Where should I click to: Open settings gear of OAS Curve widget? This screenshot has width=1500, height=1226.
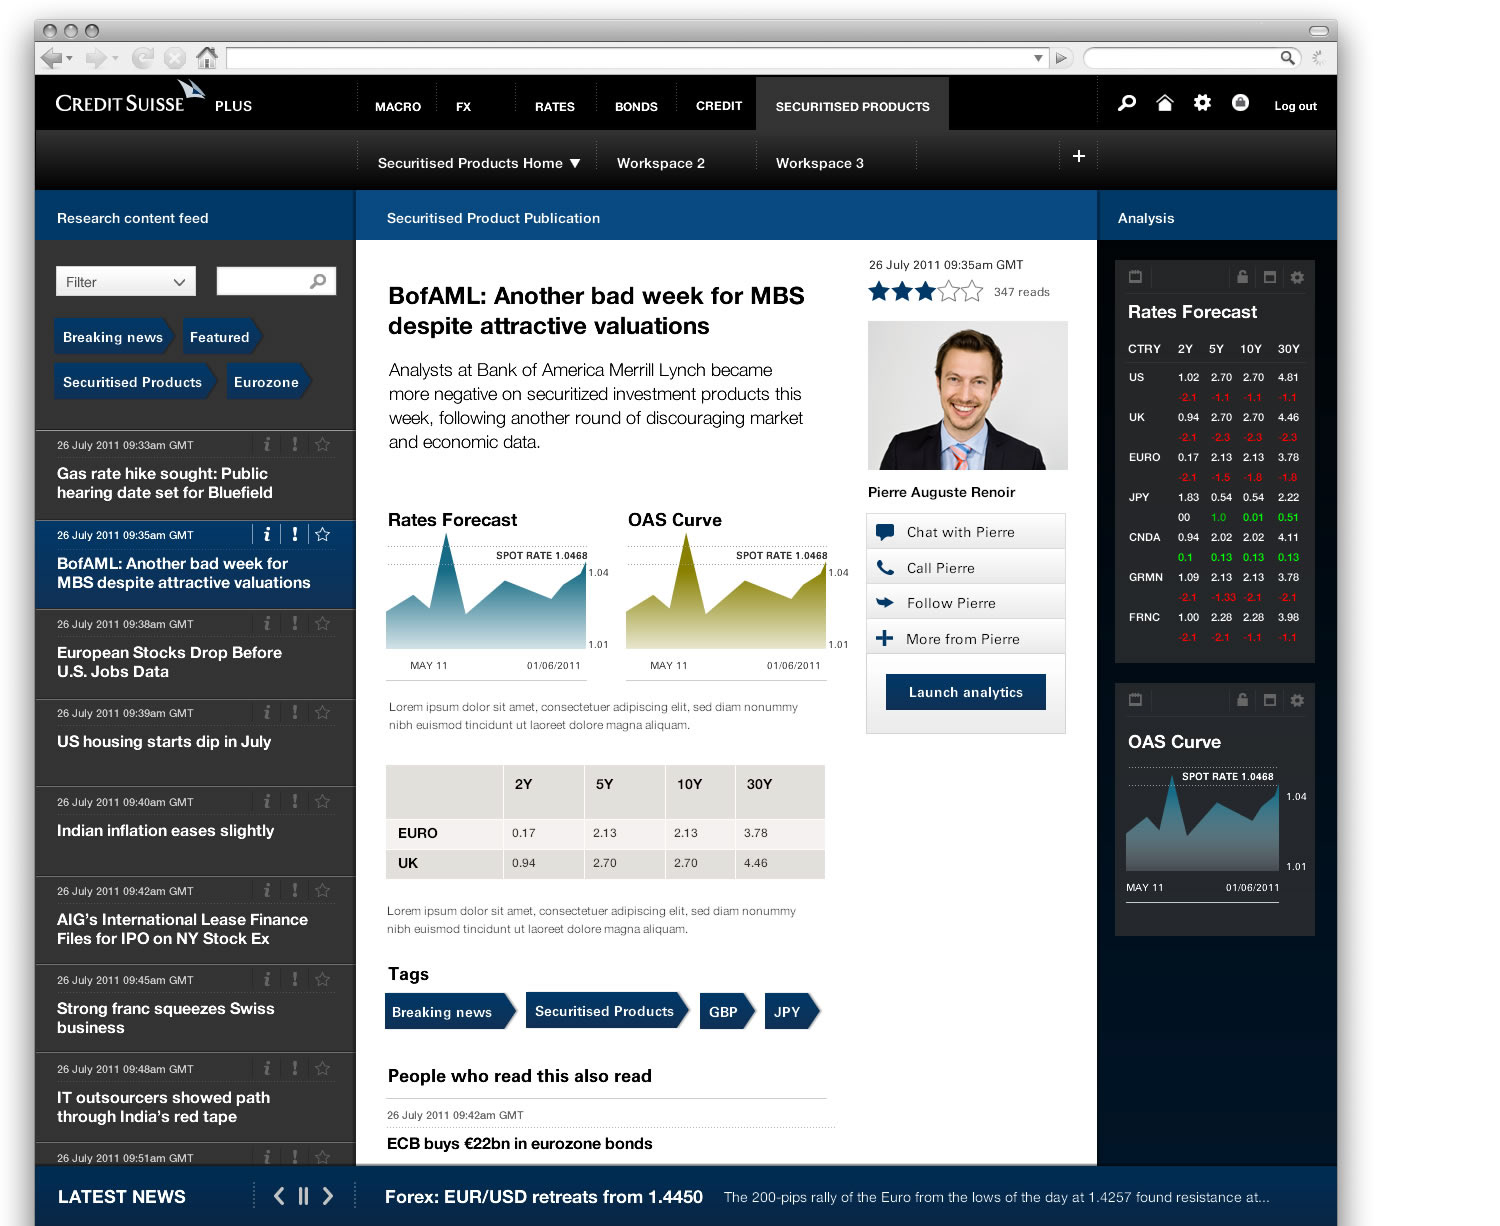1297,700
